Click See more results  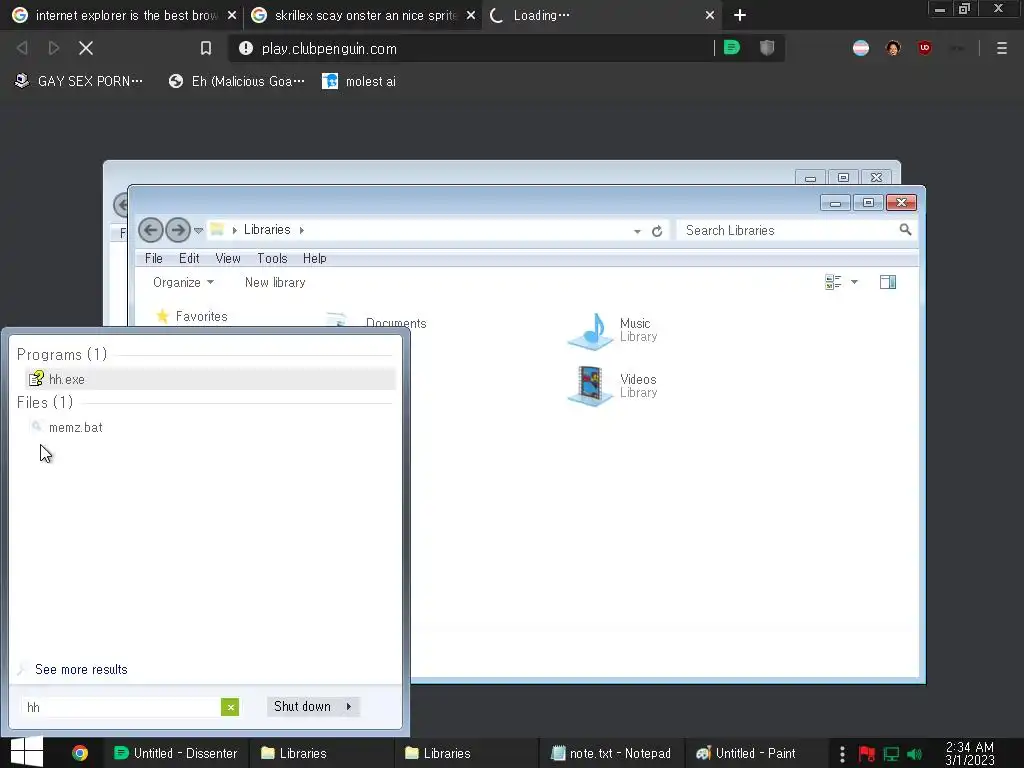point(81,669)
